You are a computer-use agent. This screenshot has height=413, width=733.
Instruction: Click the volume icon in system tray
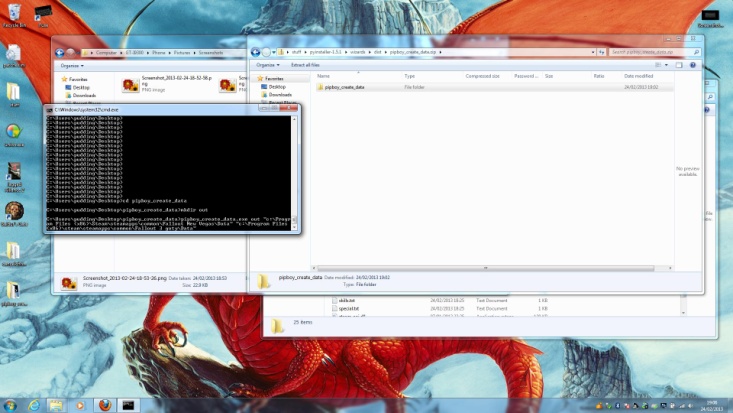(691, 406)
